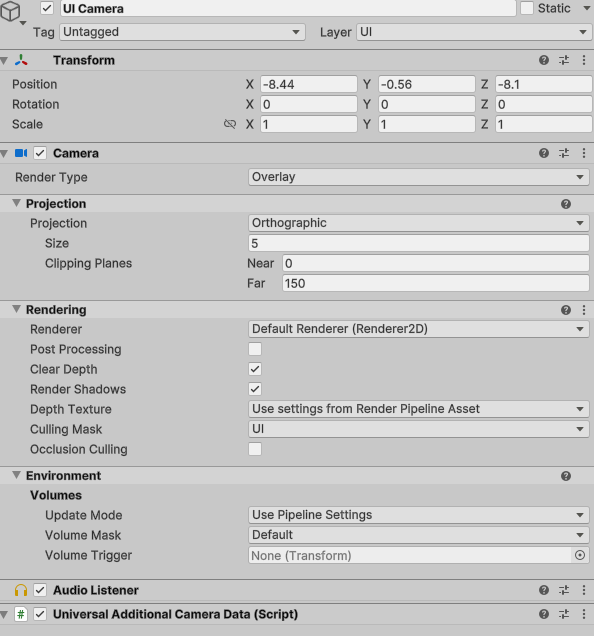The image size is (594, 636).
Task: Open Transform component kebab menu
Action: tap(584, 60)
